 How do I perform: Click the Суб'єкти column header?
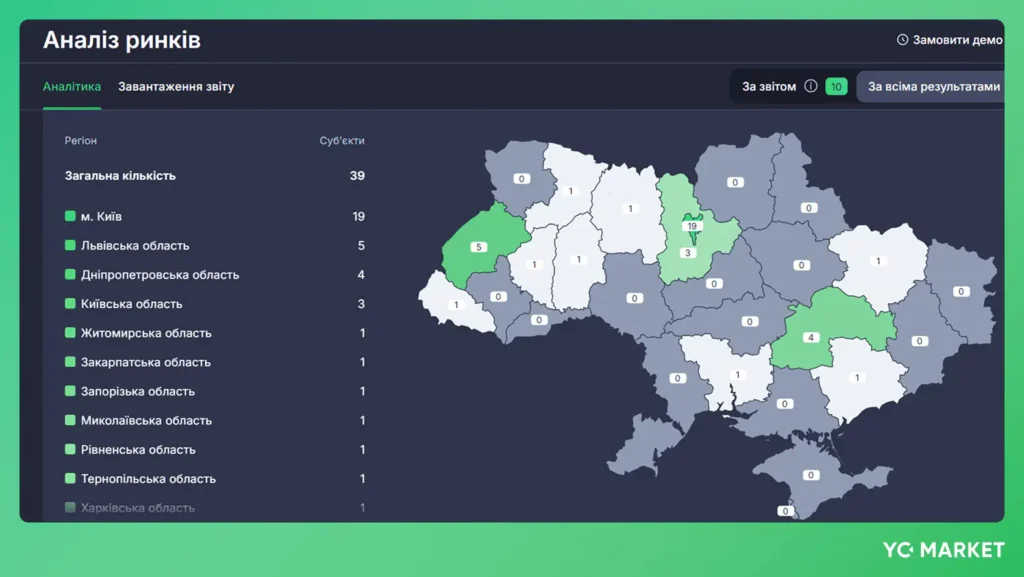click(342, 140)
